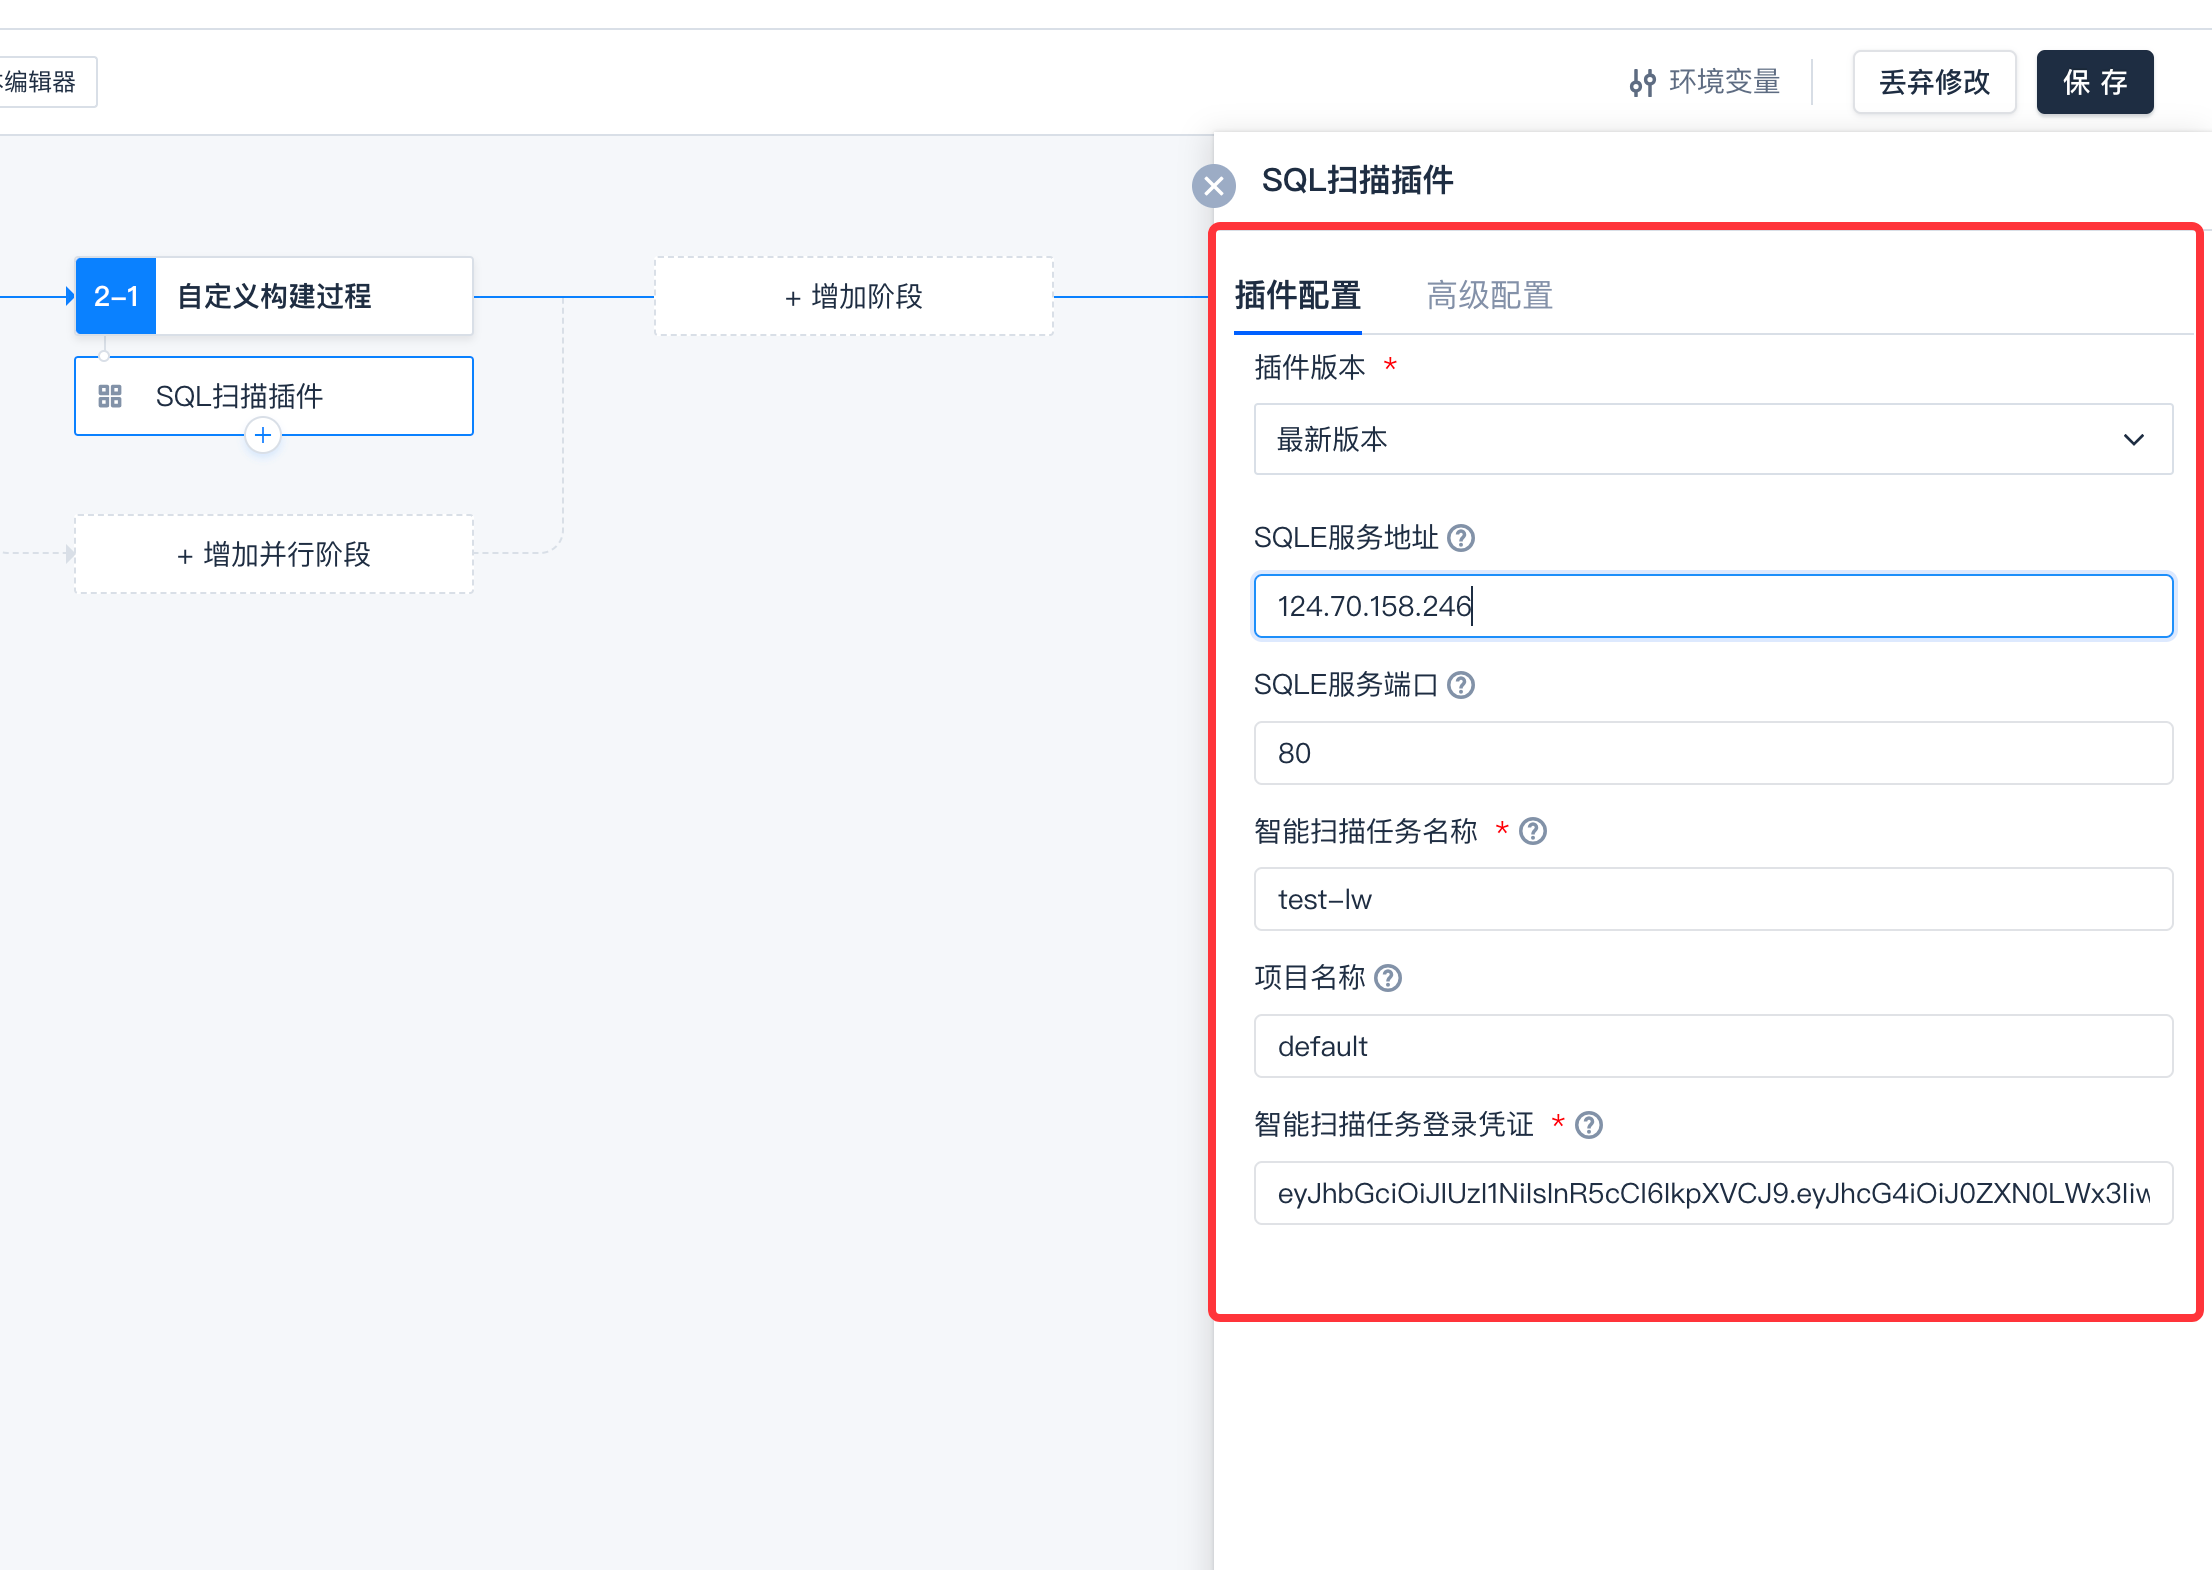Focus the SQLE服务地址 input field
Viewport: 2212px width, 1570px height.
pos(1713,606)
